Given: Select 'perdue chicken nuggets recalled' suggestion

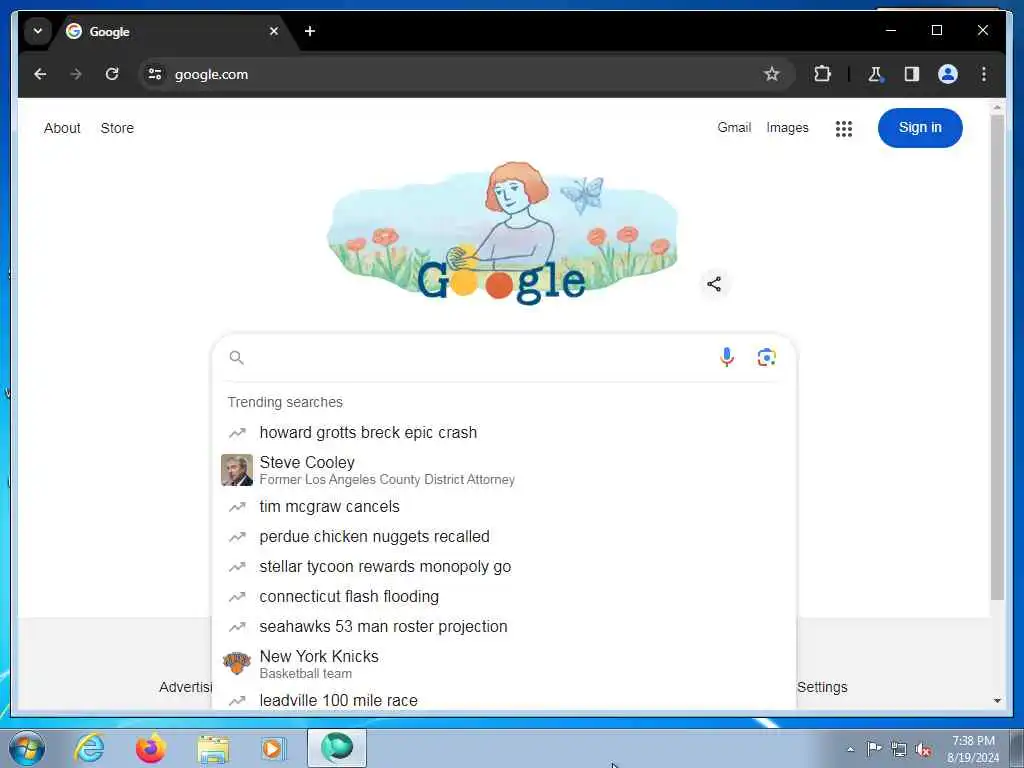Looking at the screenshot, I should click(x=504, y=537).
